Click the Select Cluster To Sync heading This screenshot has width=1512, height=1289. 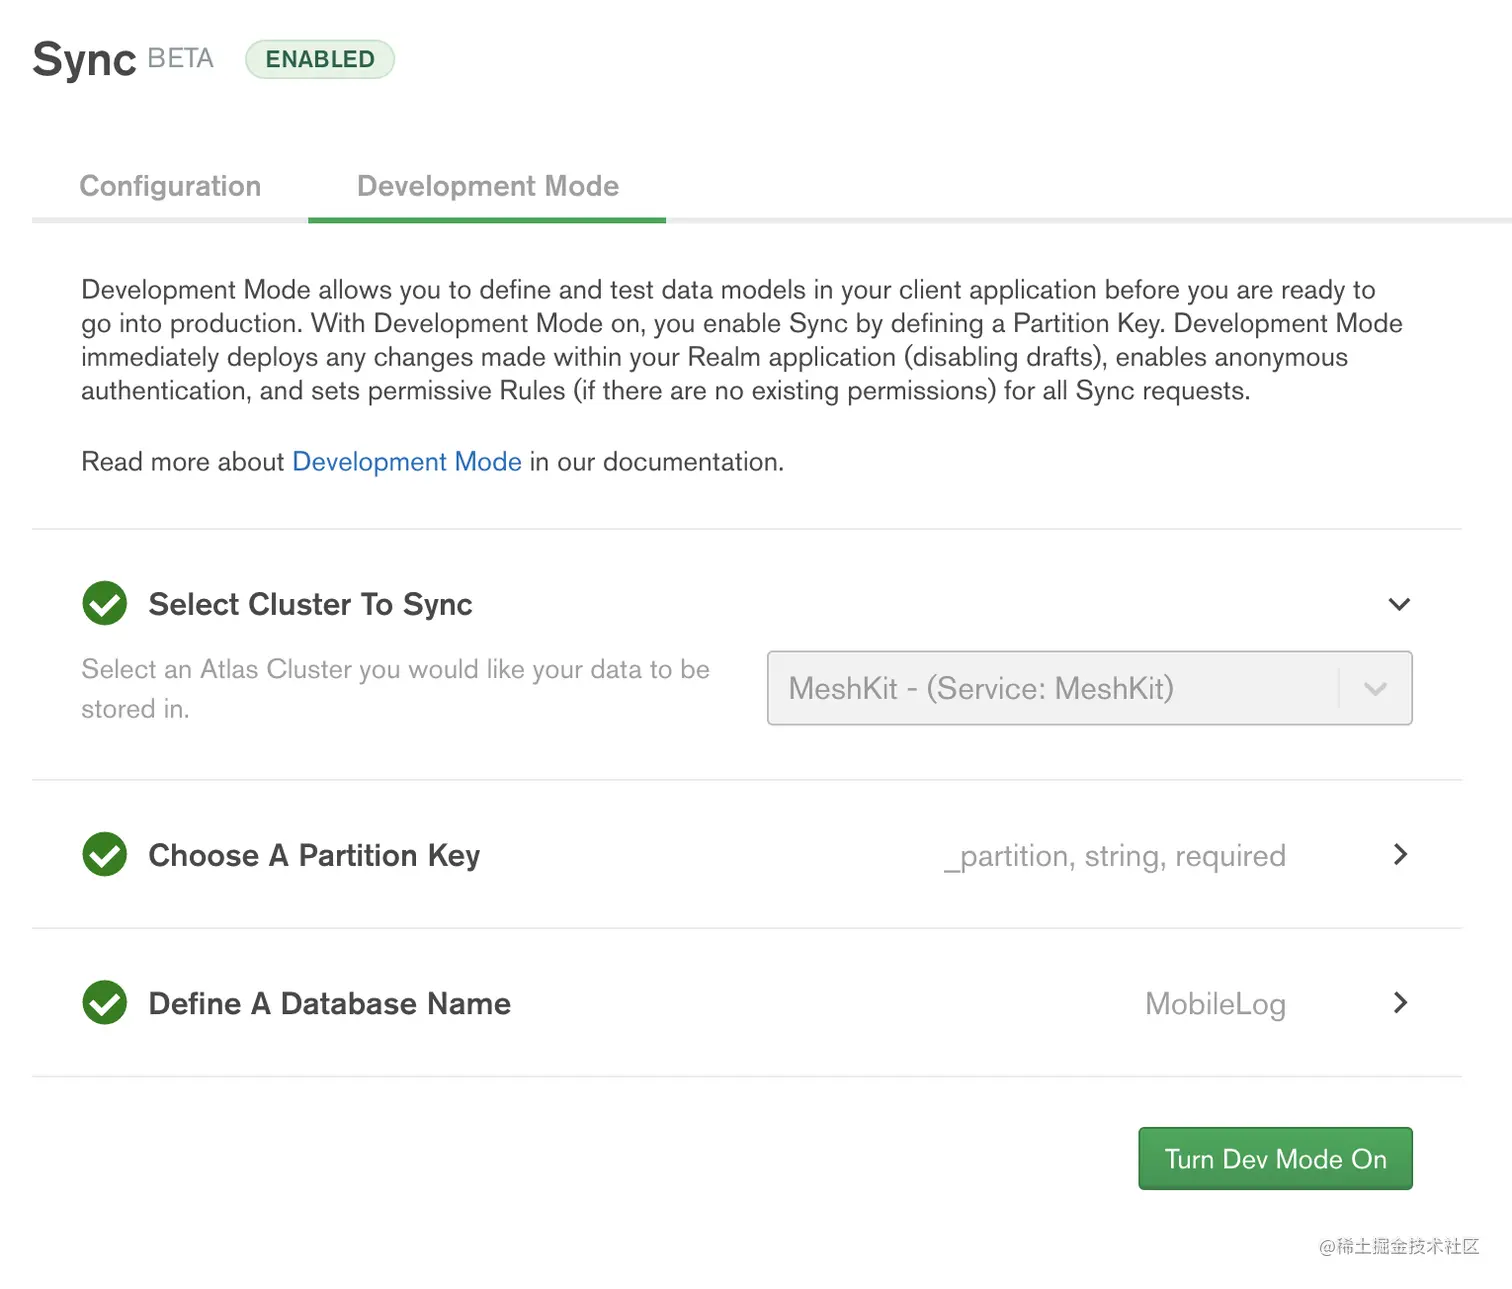pyautogui.click(x=310, y=604)
